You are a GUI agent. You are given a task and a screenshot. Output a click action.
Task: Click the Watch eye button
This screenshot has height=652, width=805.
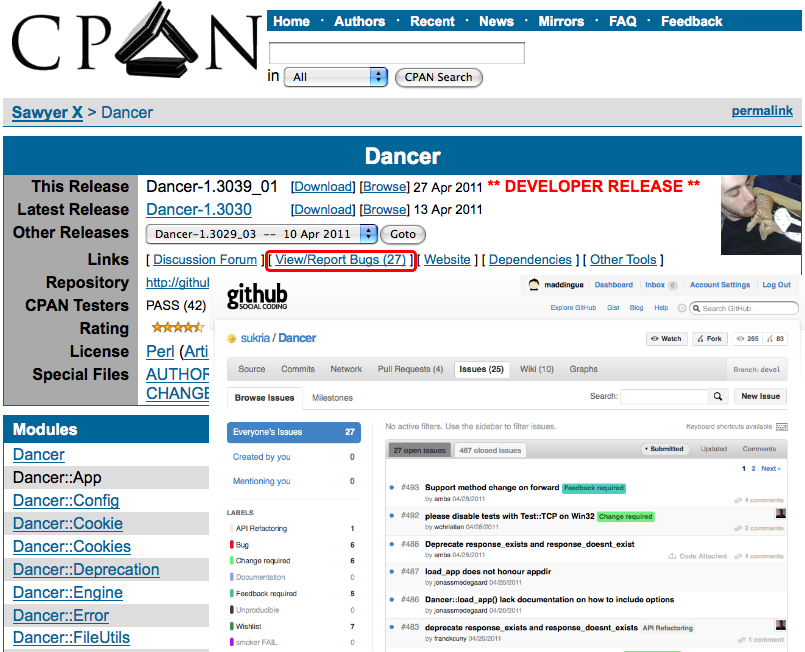pos(666,338)
